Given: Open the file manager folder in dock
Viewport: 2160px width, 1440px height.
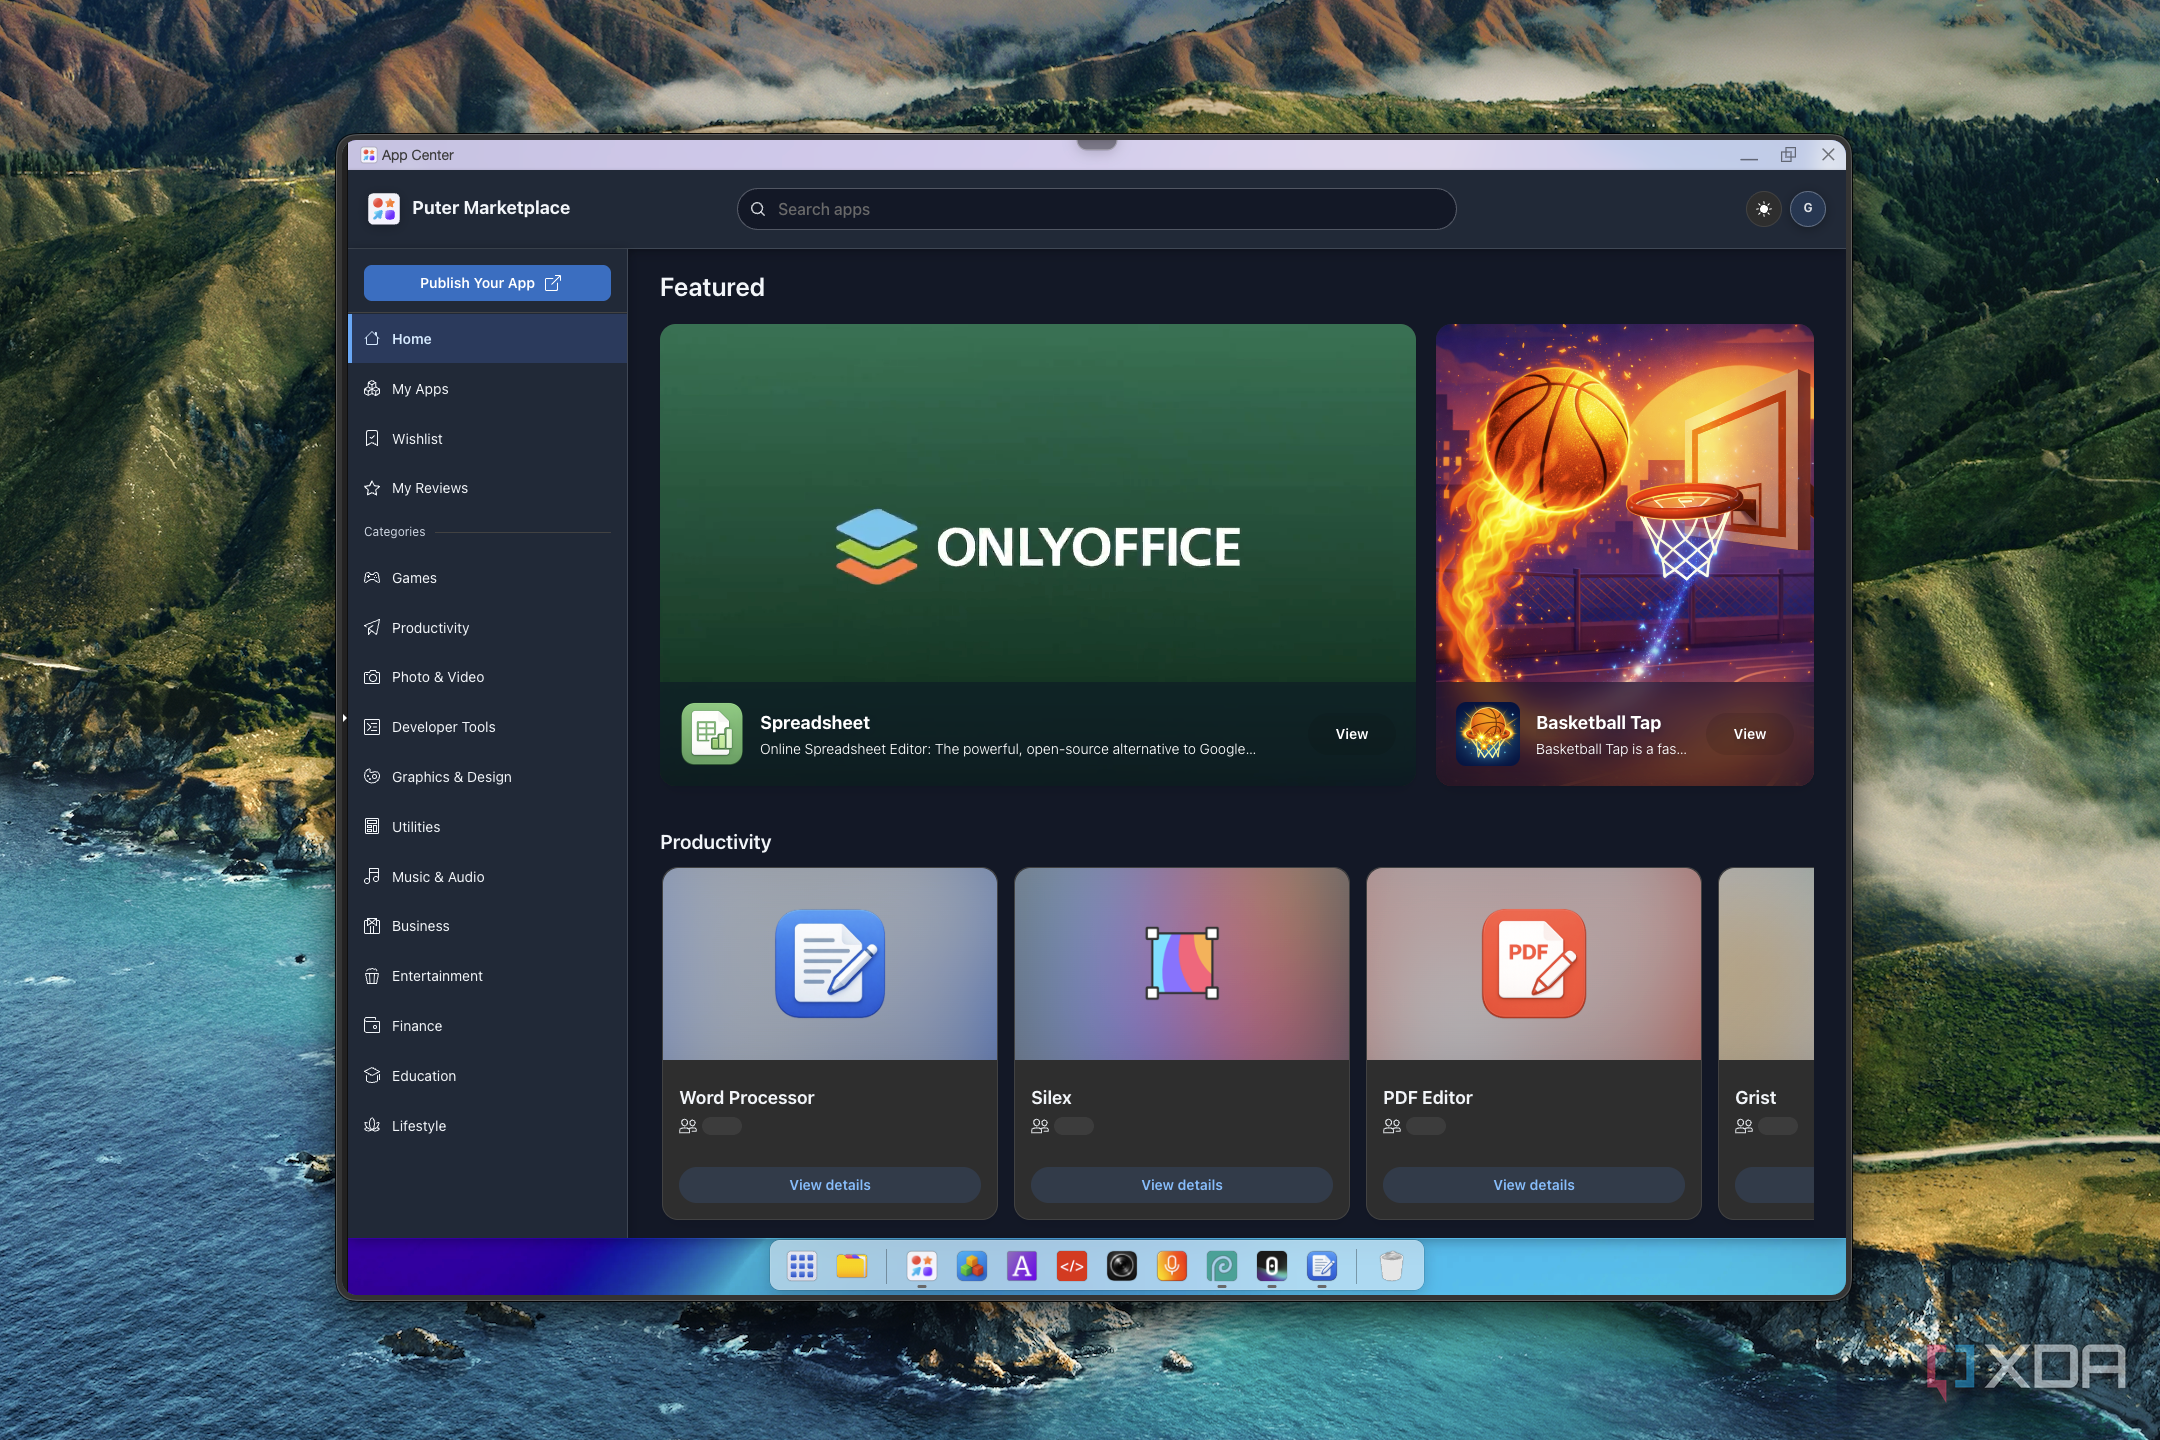Looking at the screenshot, I should tap(852, 1266).
